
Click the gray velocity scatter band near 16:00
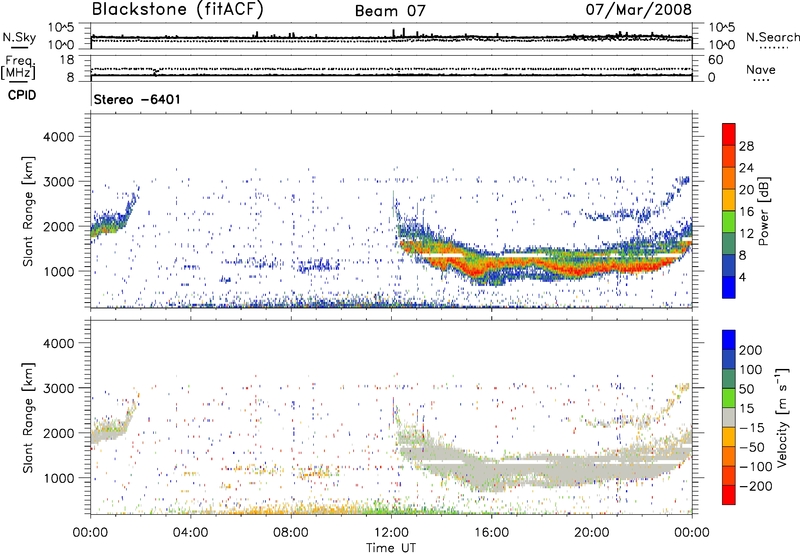click(x=491, y=470)
